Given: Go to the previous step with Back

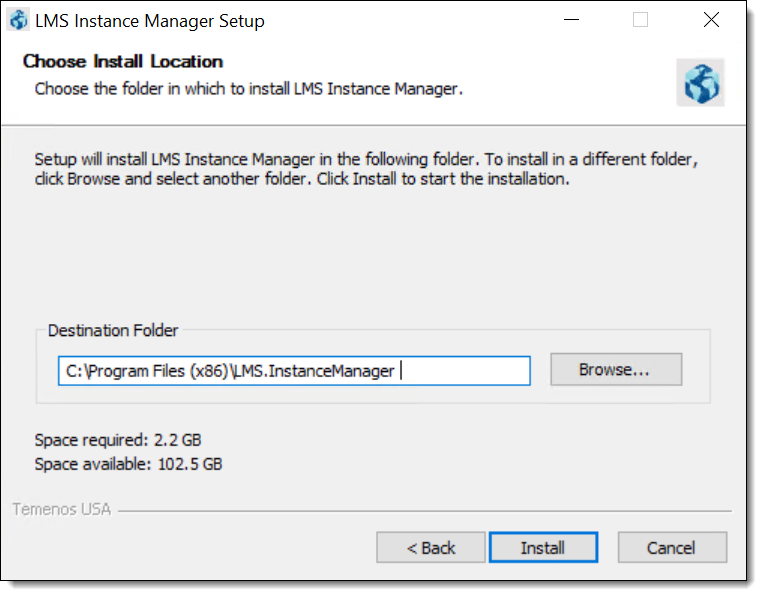Looking at the screenshot, I should coord(431,547).
